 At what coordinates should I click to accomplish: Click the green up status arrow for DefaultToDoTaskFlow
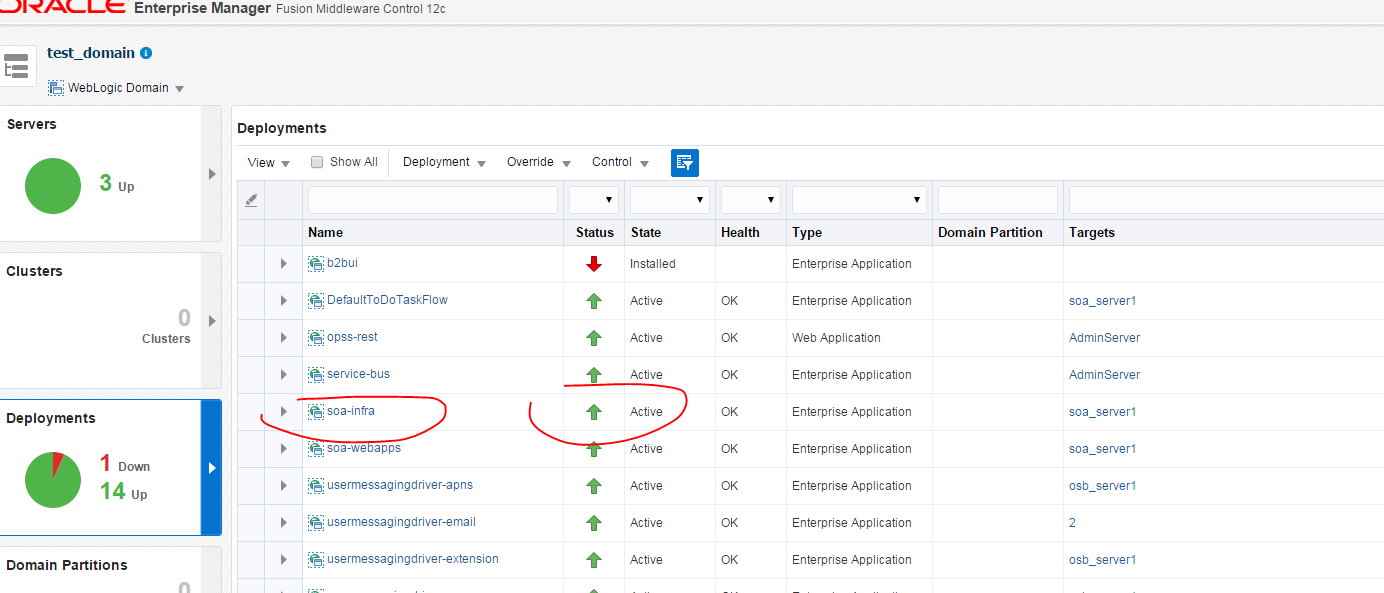594,301
